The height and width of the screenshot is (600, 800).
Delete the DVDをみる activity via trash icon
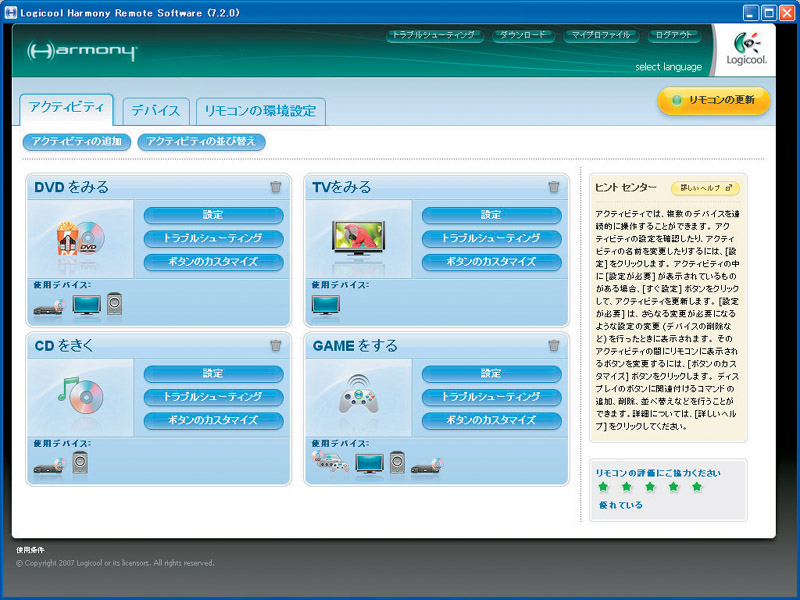click(x=276, y=187)
